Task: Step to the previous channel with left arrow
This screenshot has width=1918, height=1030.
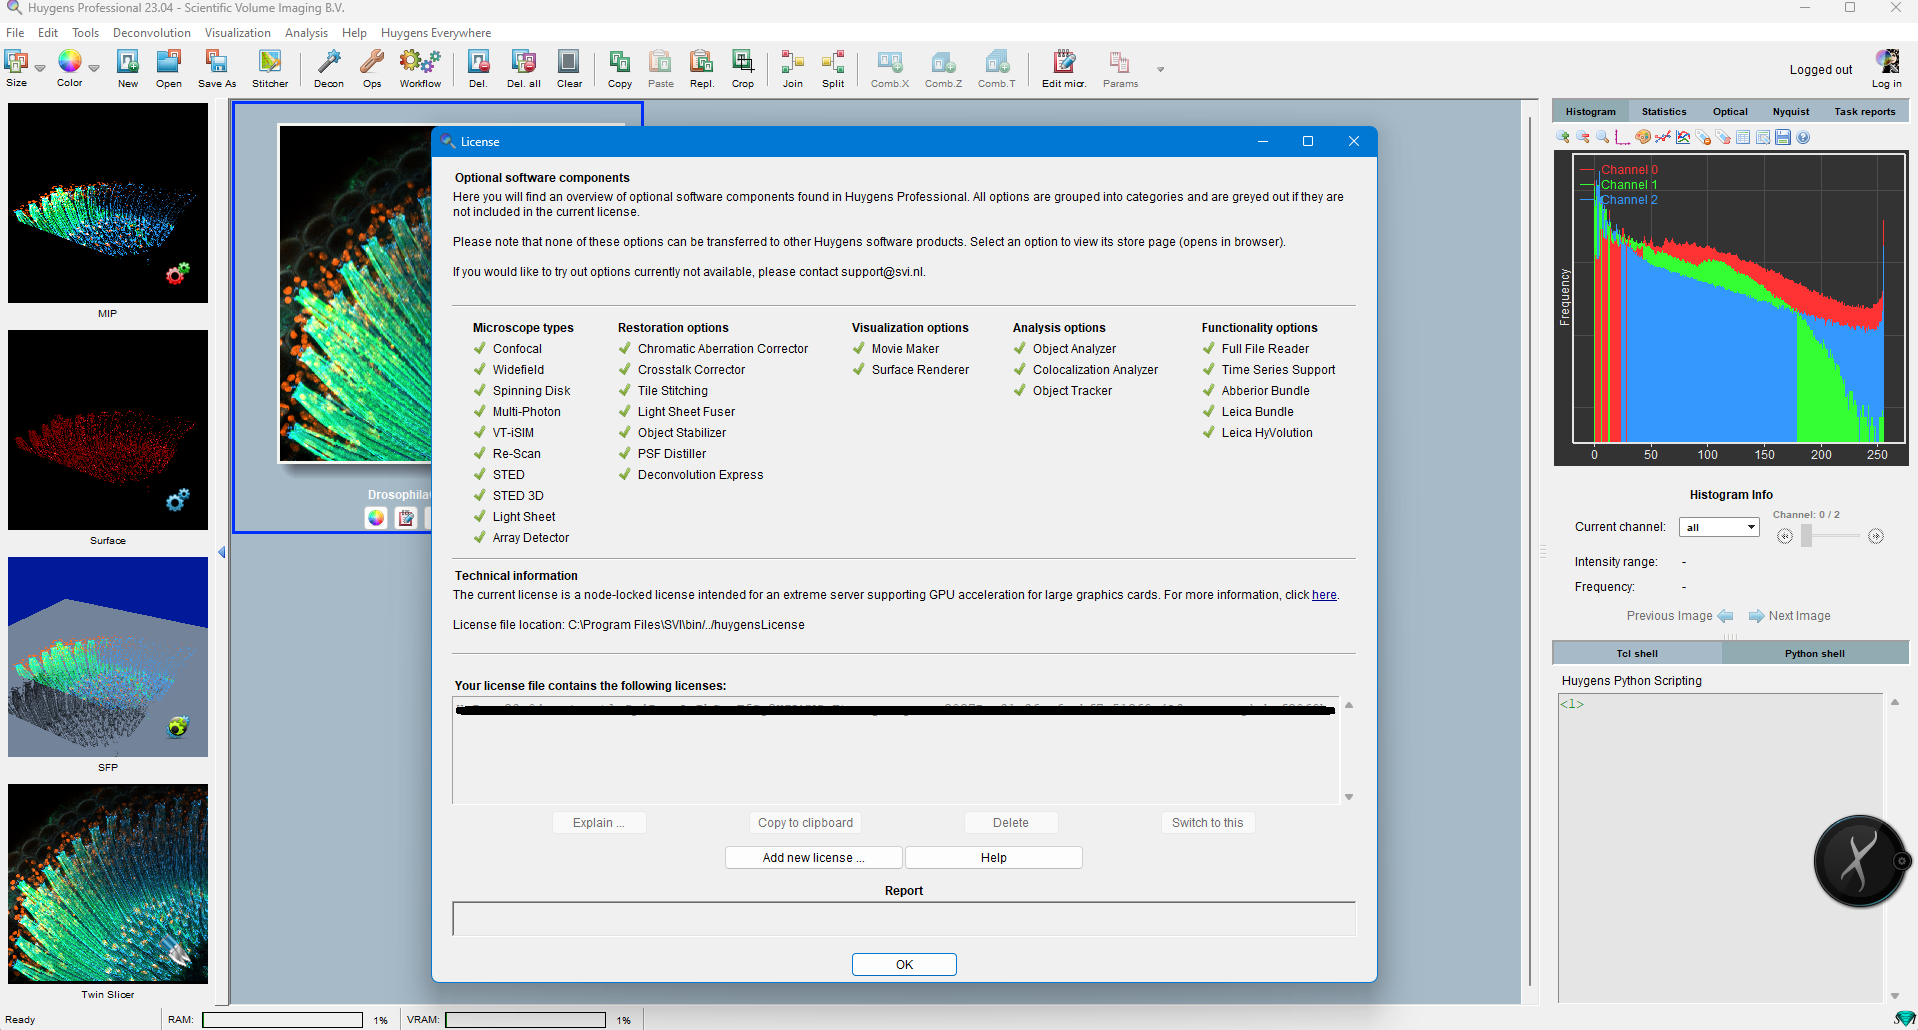Action: tap(1785, 536)
